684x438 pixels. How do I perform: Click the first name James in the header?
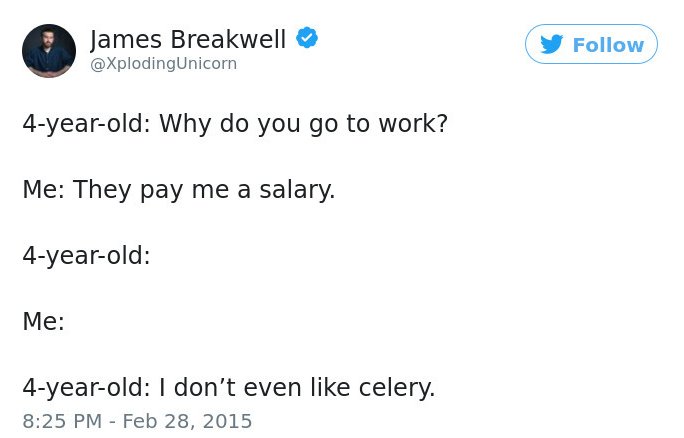(x=126, y=39)
